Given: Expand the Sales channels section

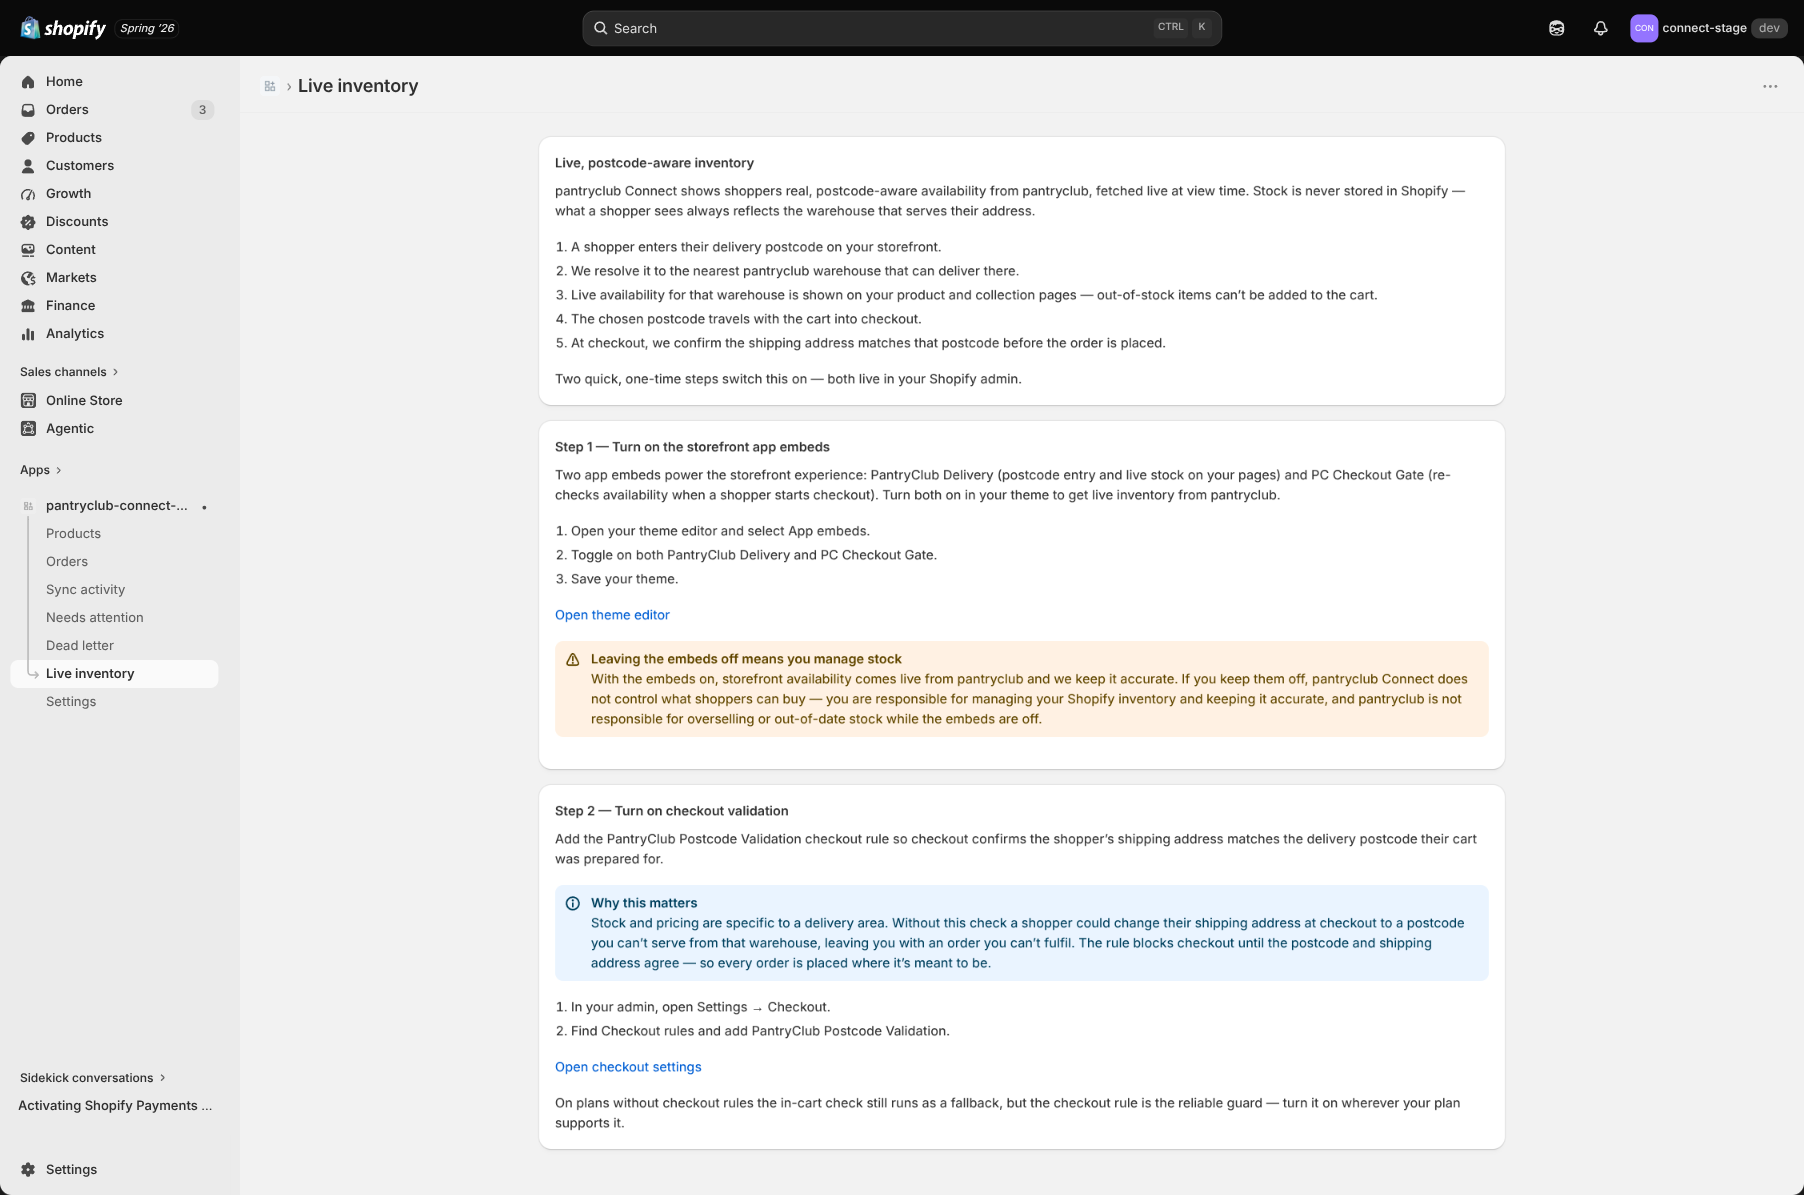Looking at the screenshot, I should (x=69, y=372).
